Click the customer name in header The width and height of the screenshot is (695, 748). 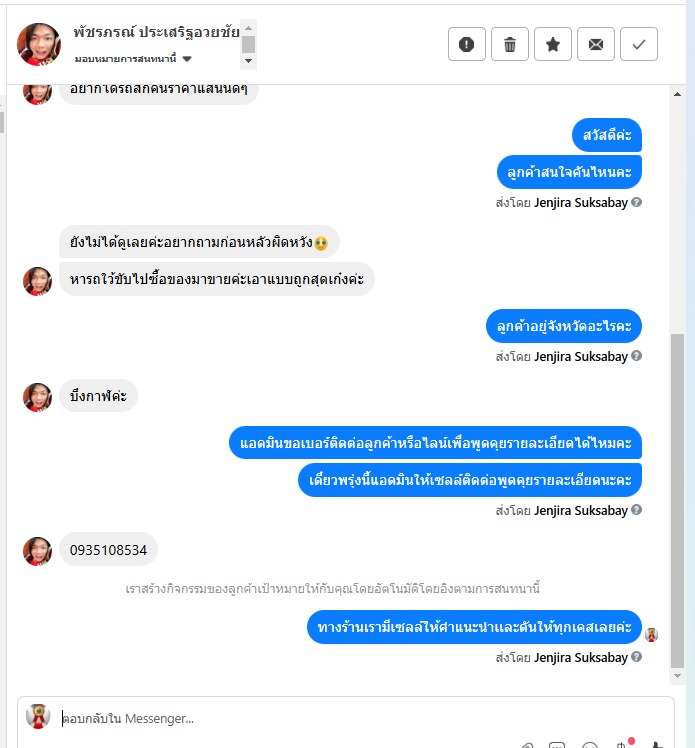(x=156, y=32)
